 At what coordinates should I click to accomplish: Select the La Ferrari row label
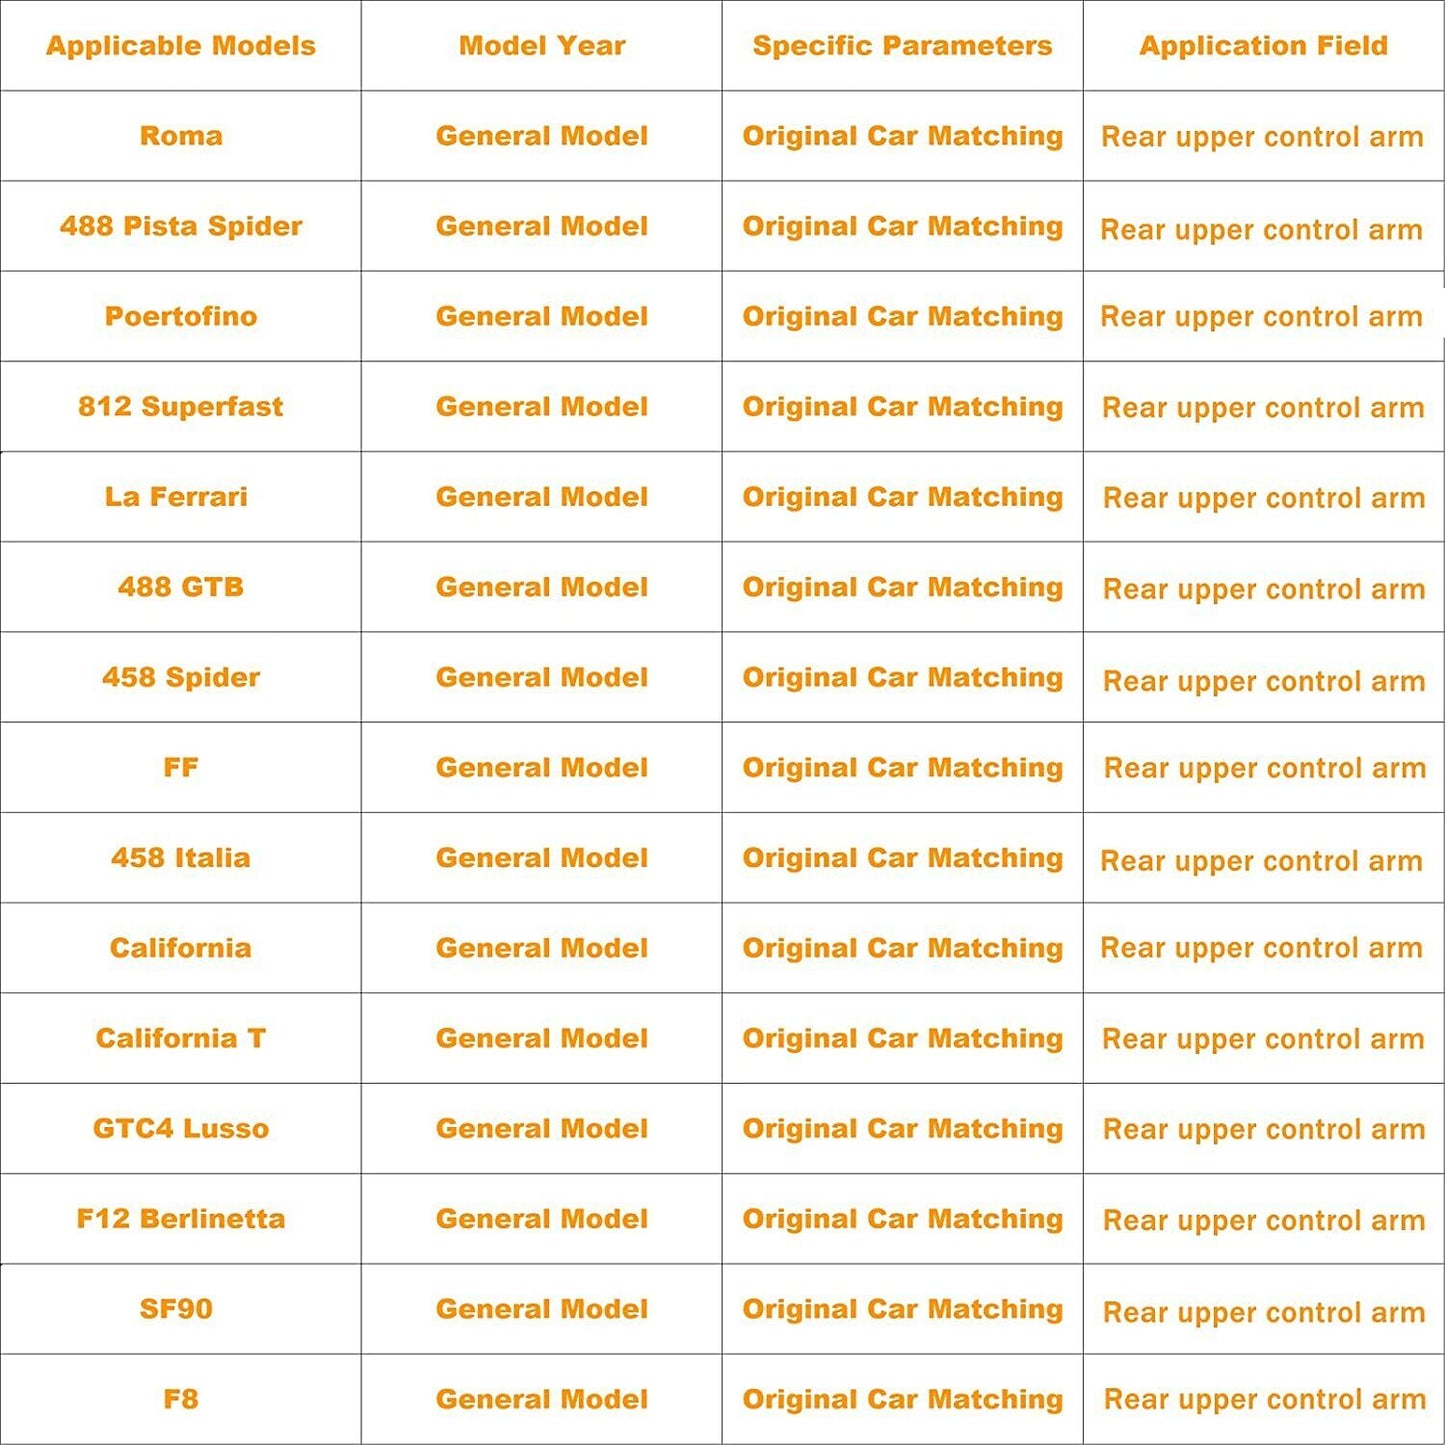176,497
